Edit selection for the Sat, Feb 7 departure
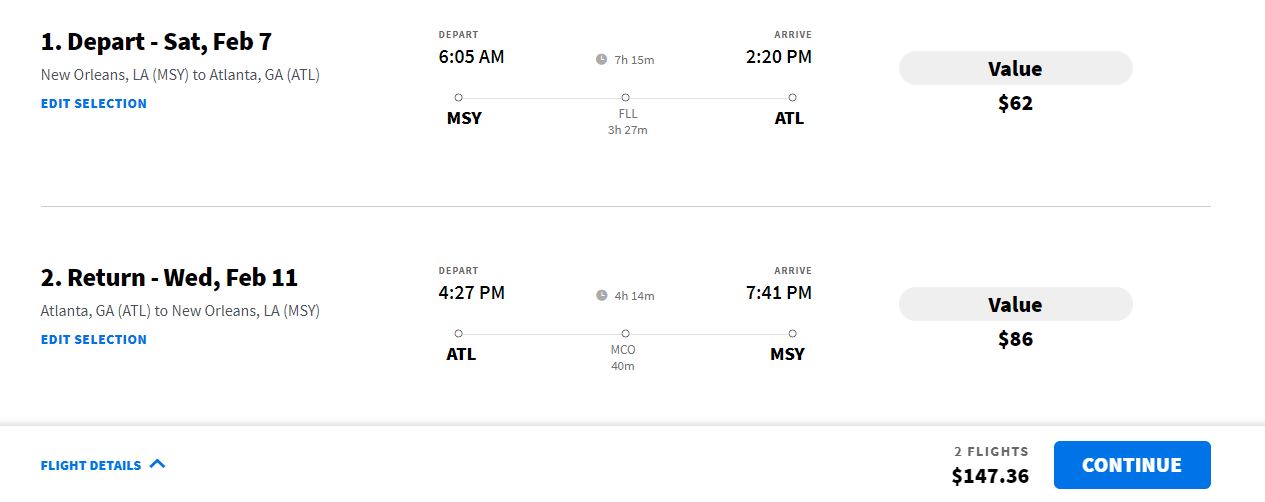 [x=94, y=103]
